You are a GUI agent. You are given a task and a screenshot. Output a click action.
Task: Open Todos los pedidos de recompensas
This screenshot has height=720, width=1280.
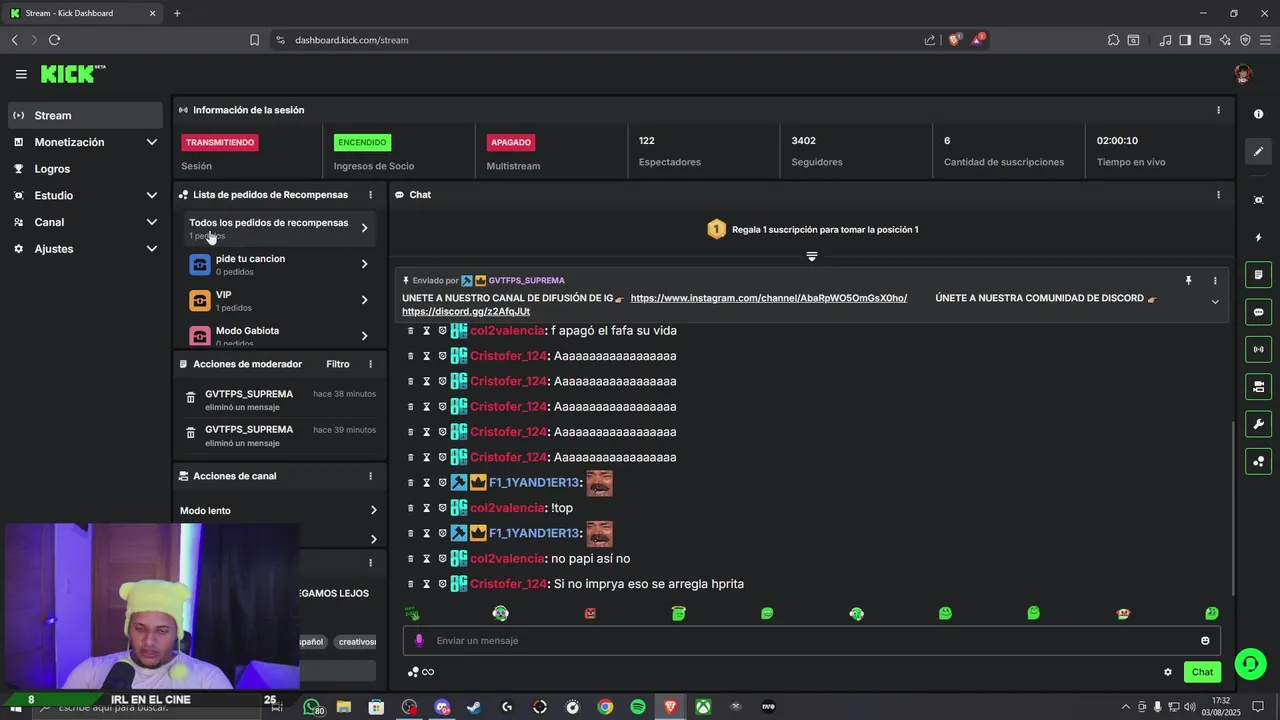279,228
